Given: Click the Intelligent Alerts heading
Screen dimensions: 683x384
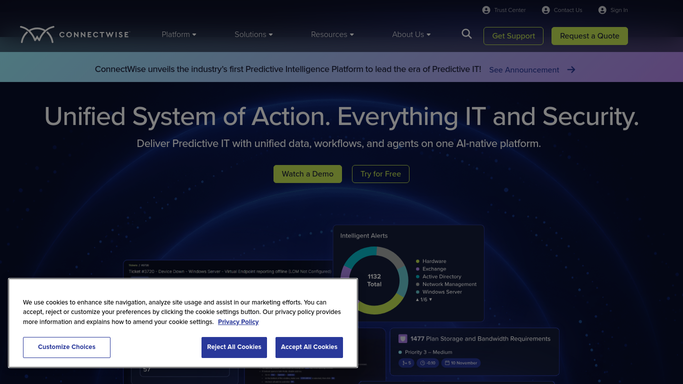Looking at the screenshot, I should click(364, 236).
